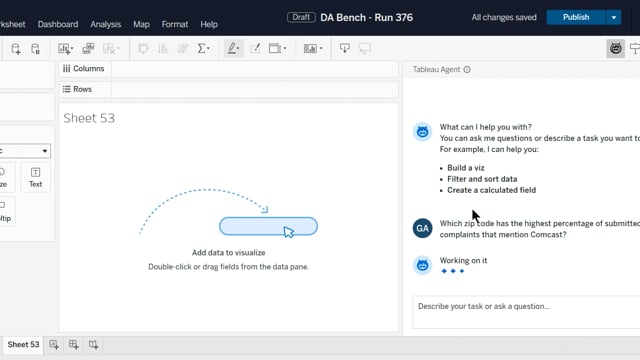Open the Dashboard menu
Screen dimensions: 640x360
pos(58,24)
